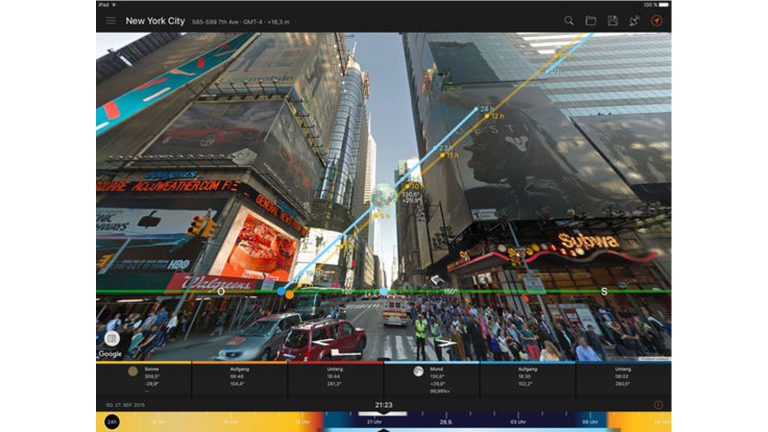Screen dimensions: 768x432
Task: Tap the moonrise Aufgang 18:35 cell
Action: [527, 377]
